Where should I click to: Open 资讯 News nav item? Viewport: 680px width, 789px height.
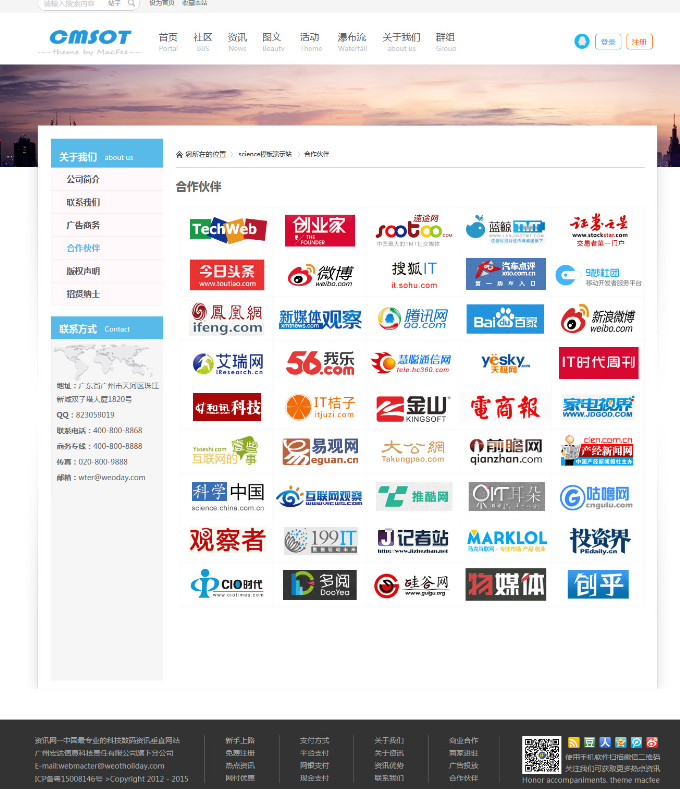(x=237, y=42)
